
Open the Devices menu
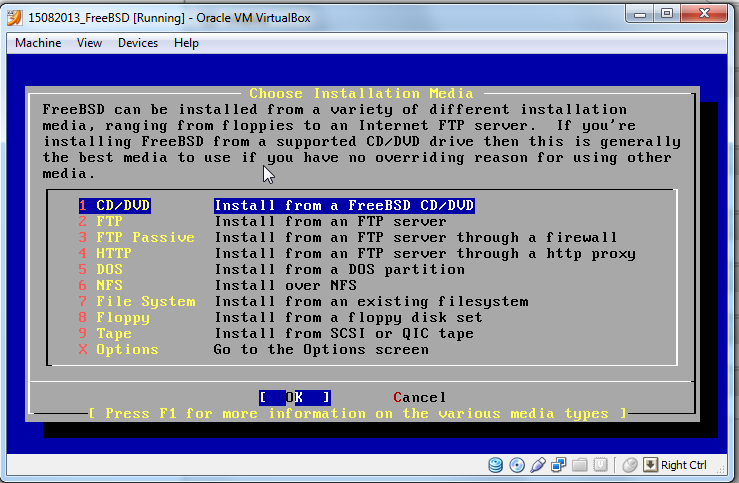138,43
